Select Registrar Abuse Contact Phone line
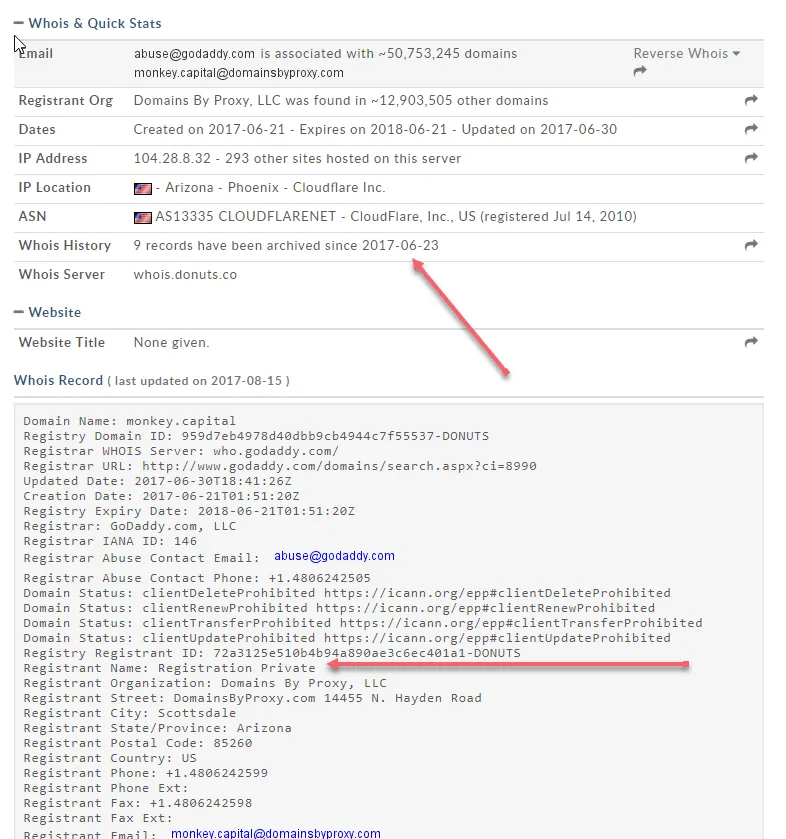Viewport: 786px width, 839px height. click(x=197, y=578)
